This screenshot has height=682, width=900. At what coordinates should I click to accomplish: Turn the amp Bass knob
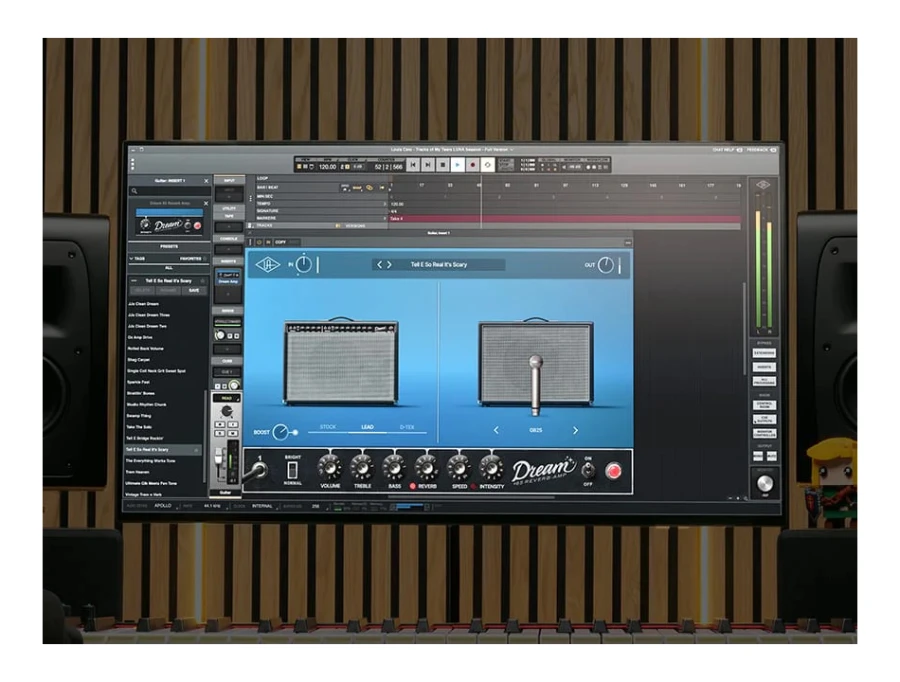pos(394,468)
